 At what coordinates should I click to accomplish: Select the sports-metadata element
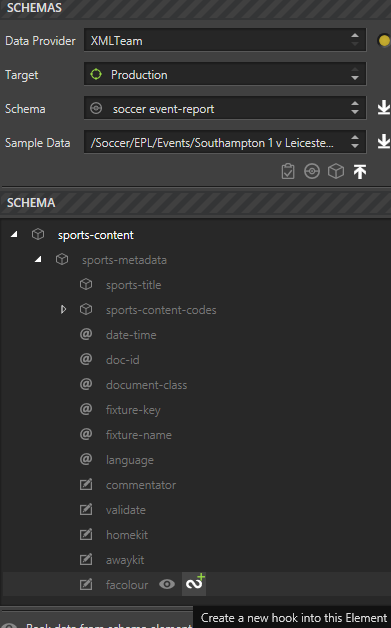[x=124, y=260]
